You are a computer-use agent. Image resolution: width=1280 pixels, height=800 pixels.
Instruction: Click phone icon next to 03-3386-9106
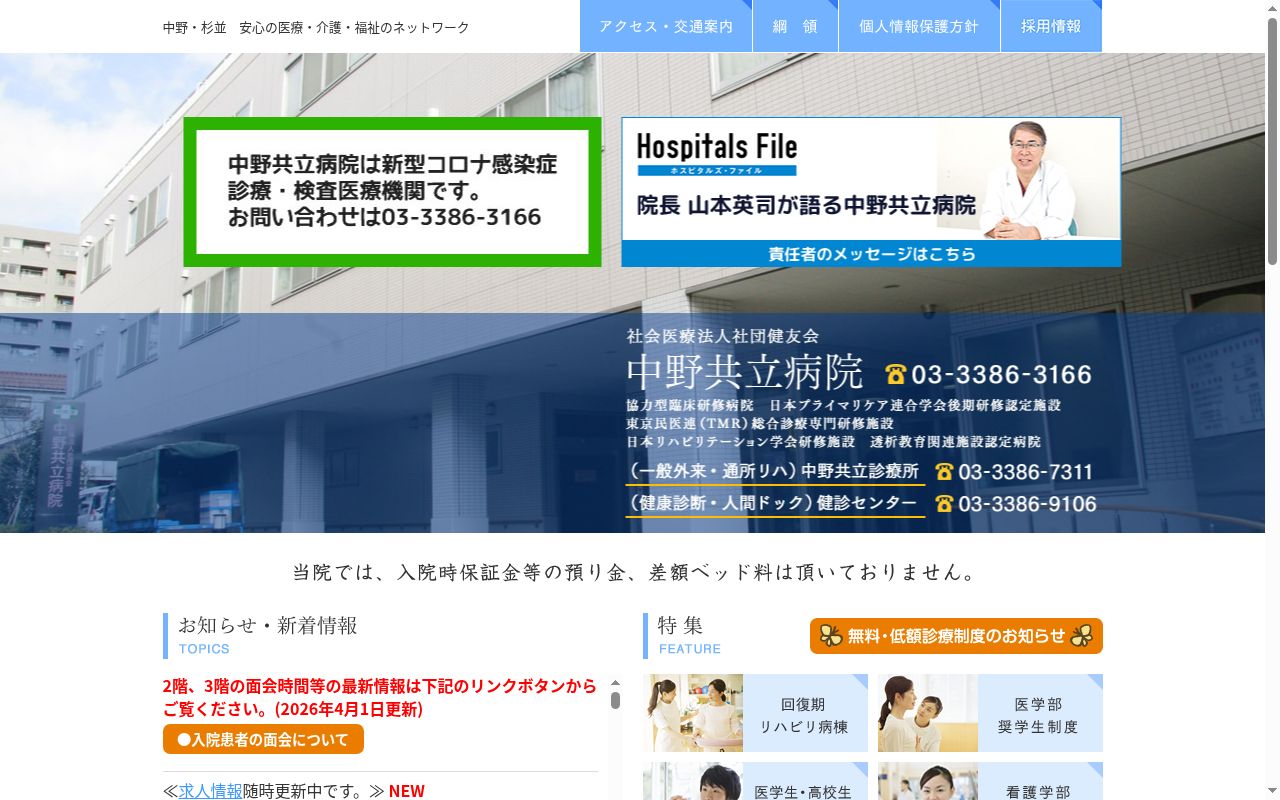[944, 504]
